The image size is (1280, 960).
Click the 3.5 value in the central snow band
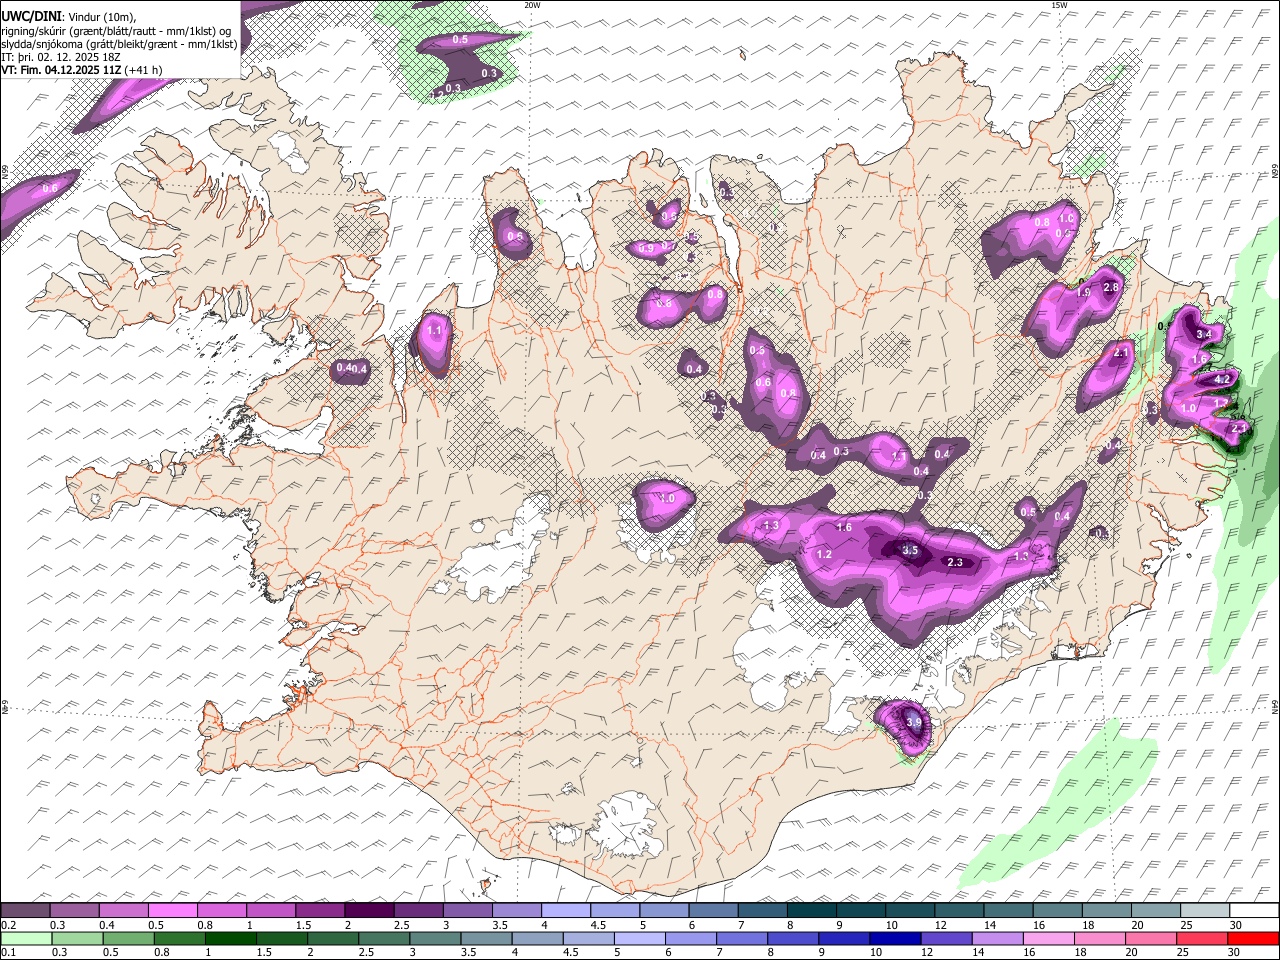[910, 551]
